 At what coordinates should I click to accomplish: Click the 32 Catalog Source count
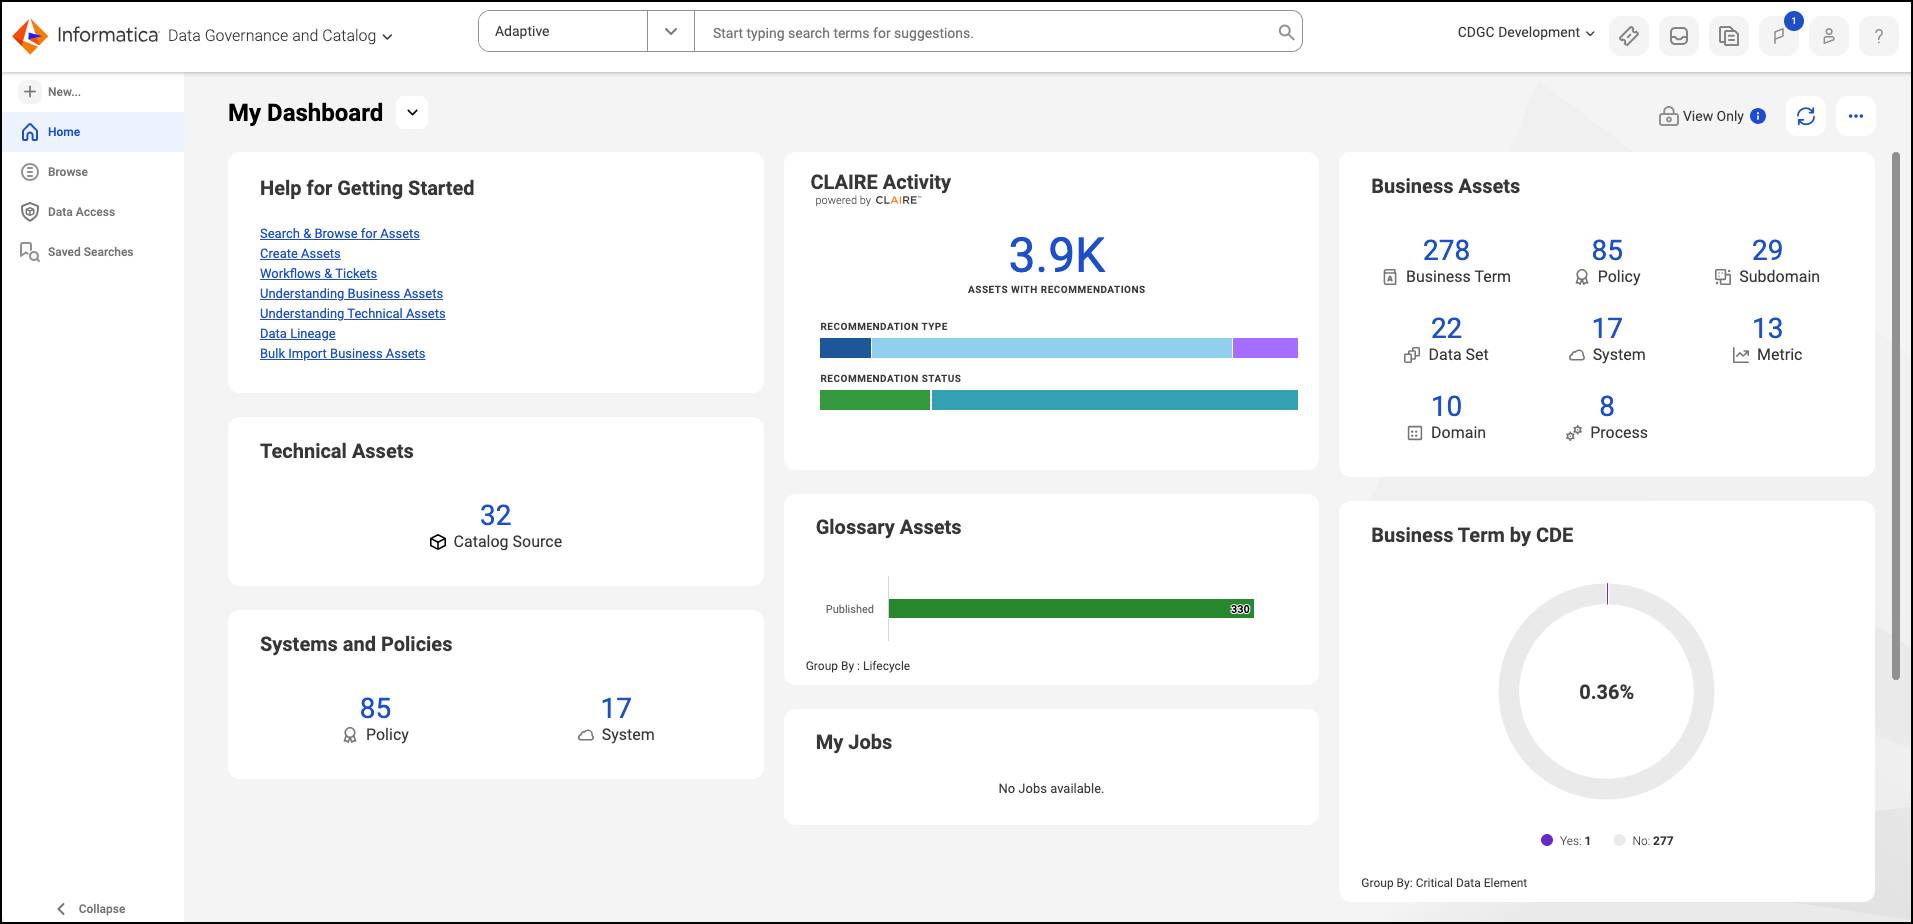click(495, 515)
